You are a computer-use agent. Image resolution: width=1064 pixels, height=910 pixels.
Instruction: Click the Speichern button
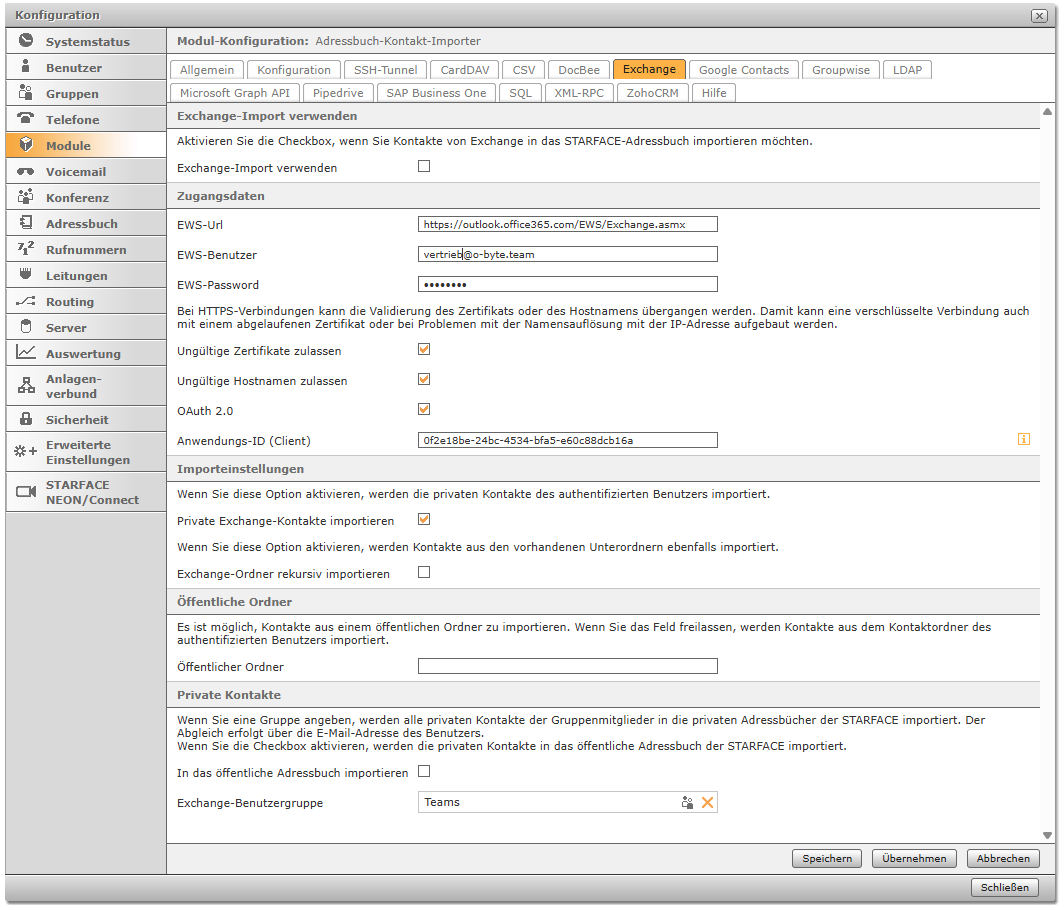tap(826, 858)
